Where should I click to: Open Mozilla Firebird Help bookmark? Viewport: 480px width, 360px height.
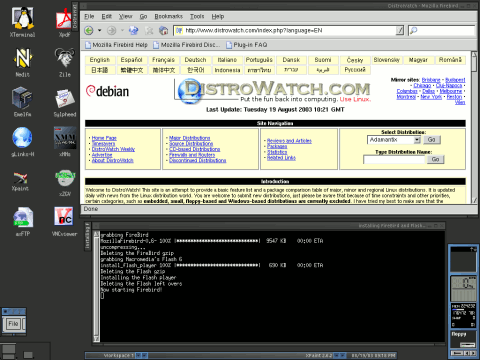click(x=116, y=45)
